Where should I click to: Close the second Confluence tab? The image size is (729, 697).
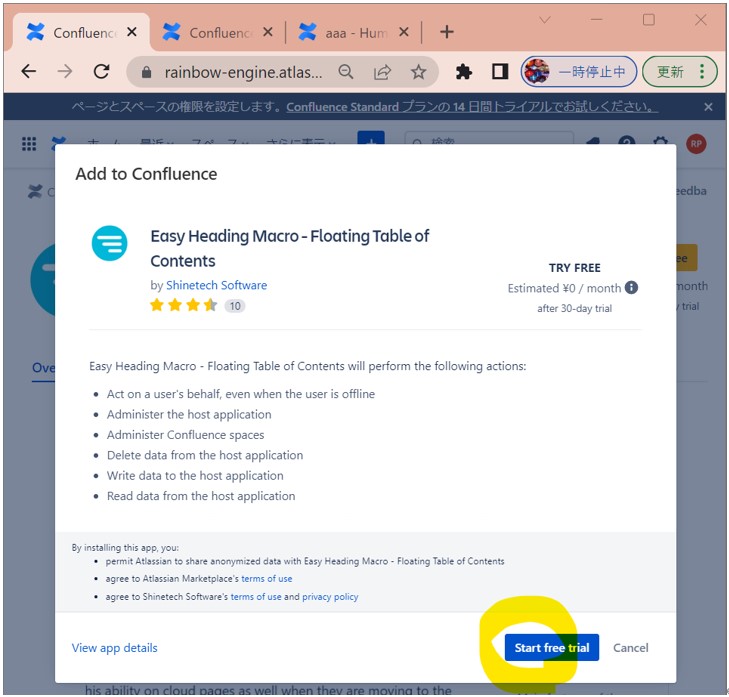[268, 32]
